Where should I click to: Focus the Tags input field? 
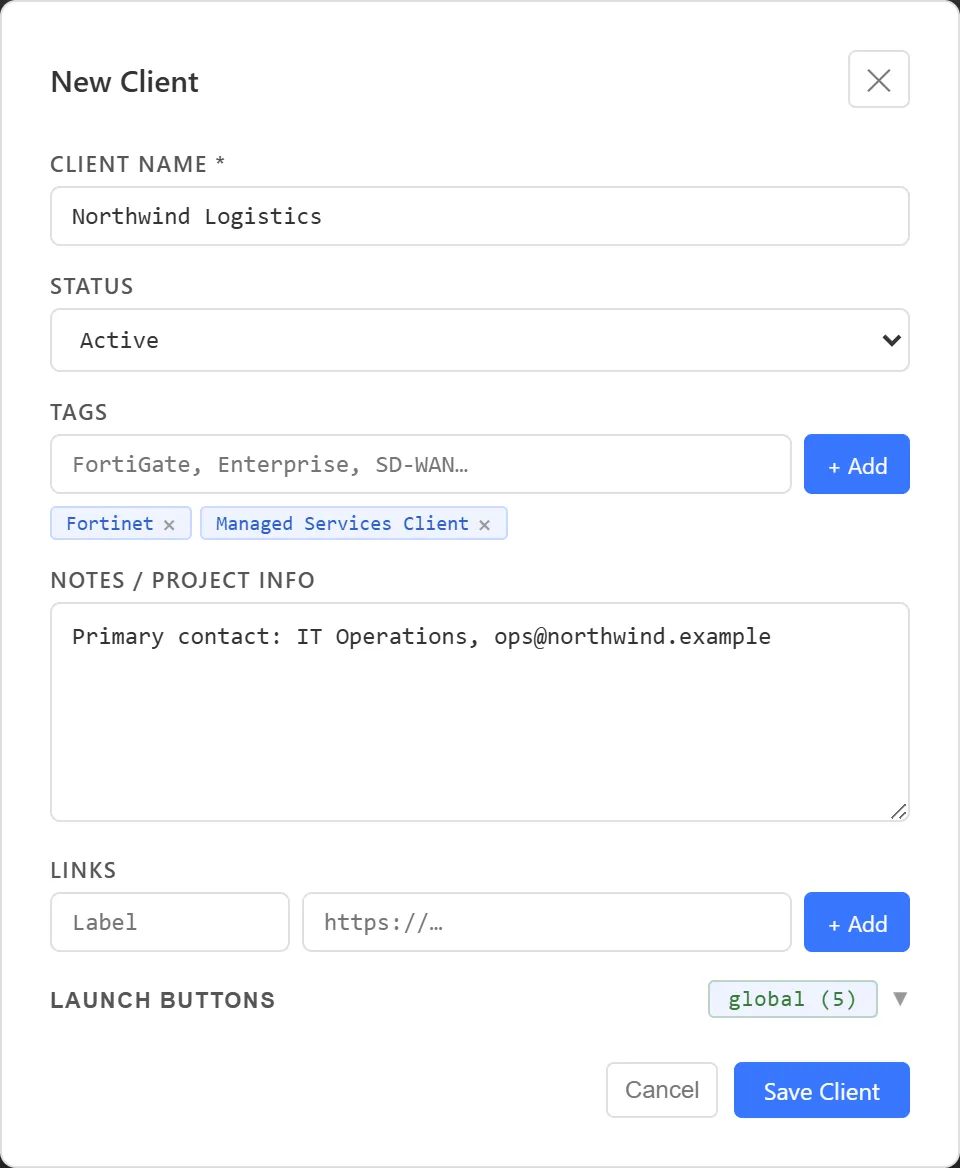click(421, 464)
